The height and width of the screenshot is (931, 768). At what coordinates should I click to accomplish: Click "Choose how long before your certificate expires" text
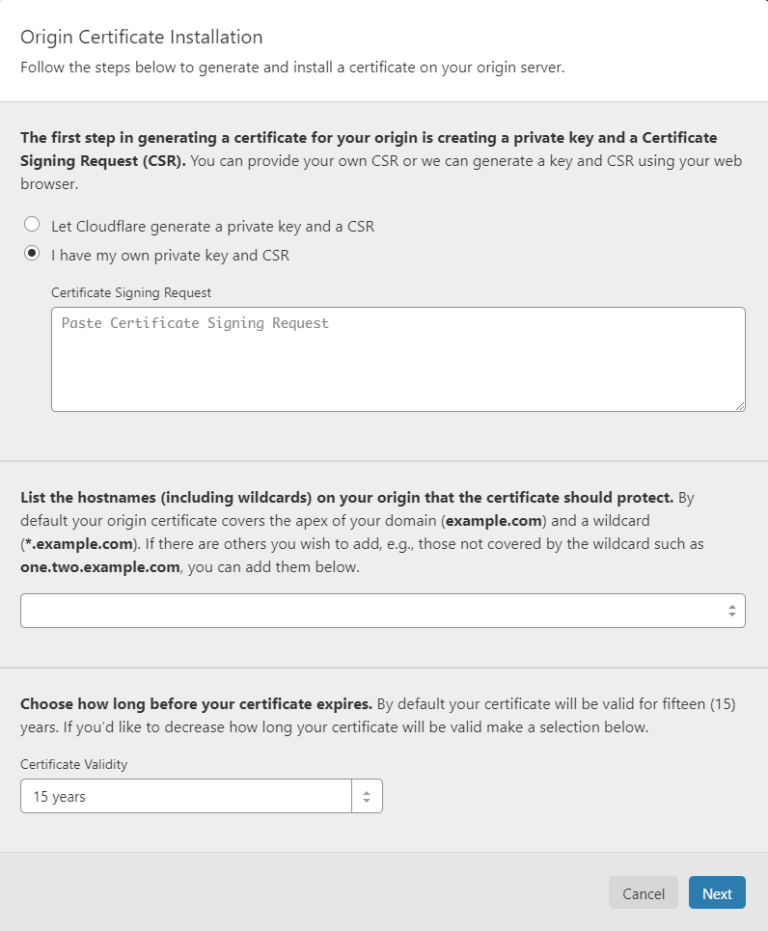[196, 703]
